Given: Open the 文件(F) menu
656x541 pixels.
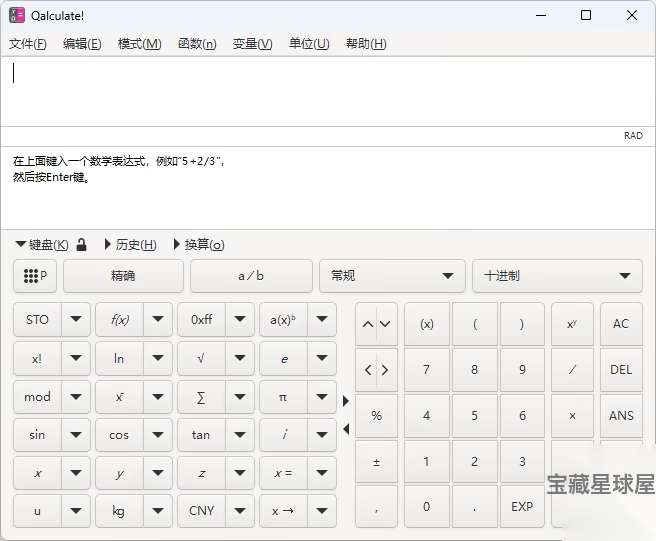Looking at the screenshot, I should [x=28, y=44].
